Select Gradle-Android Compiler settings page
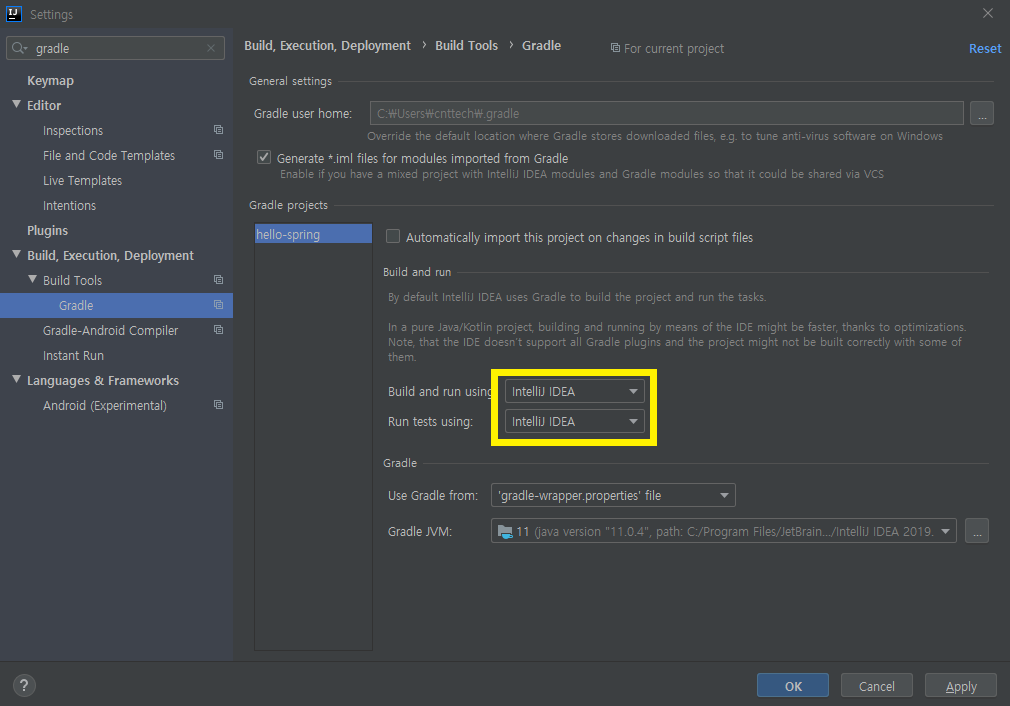1010x706 pixels. click(x=110, y=330)
